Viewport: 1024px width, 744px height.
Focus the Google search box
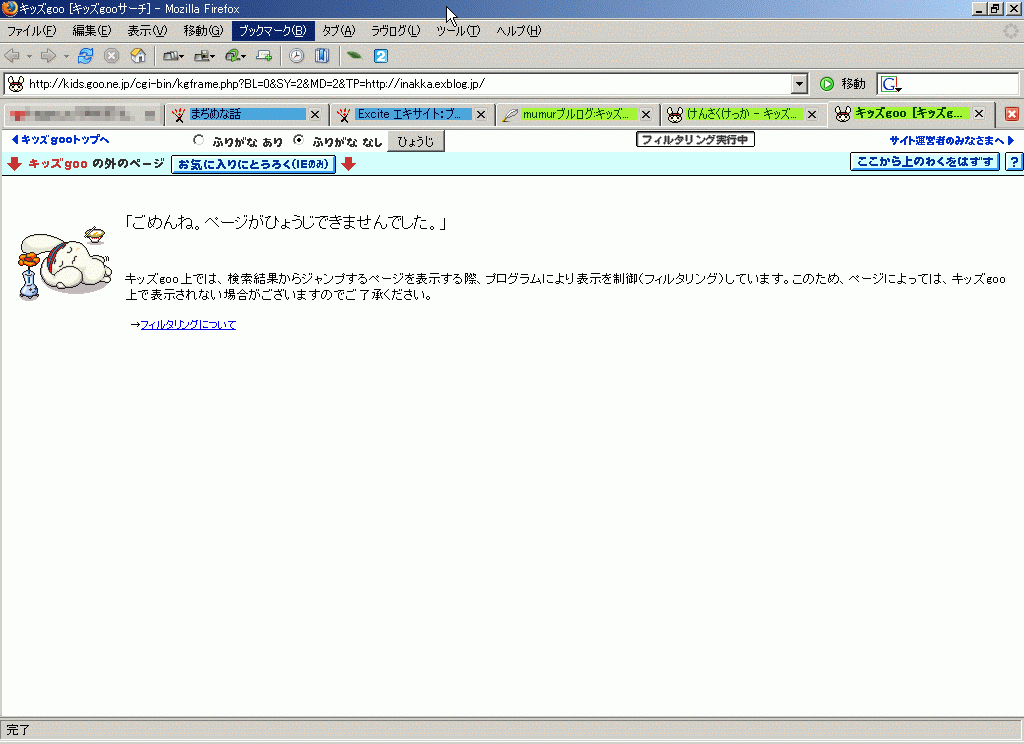(959, 84)
